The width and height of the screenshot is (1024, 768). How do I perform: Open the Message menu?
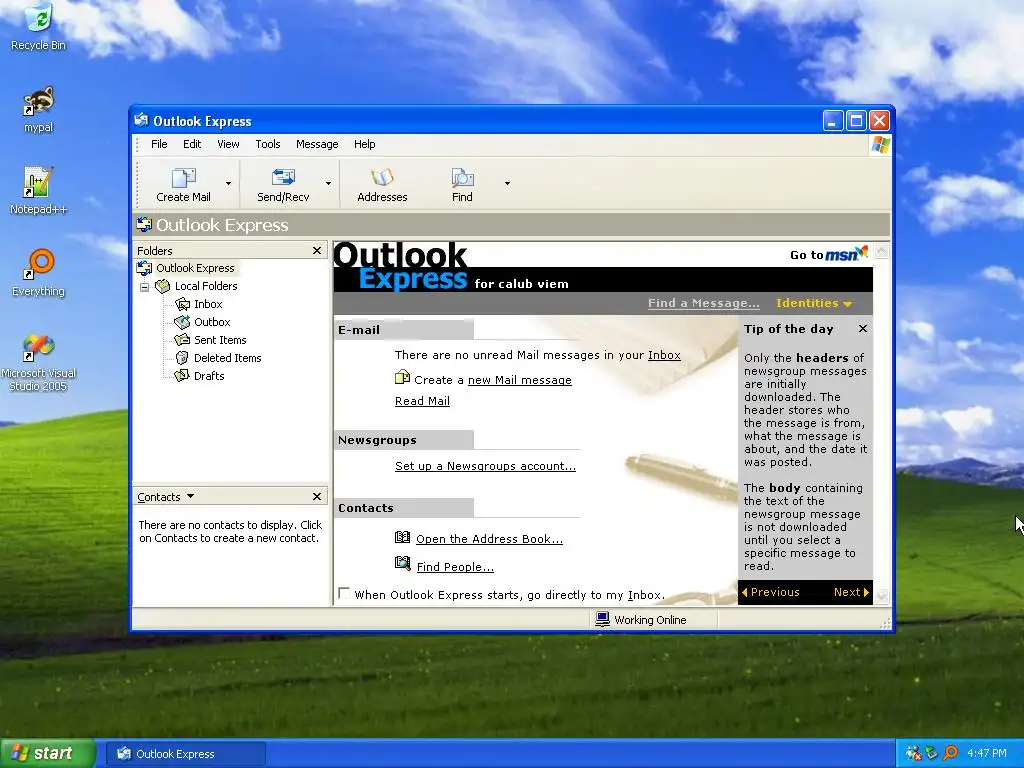[317, 144]
